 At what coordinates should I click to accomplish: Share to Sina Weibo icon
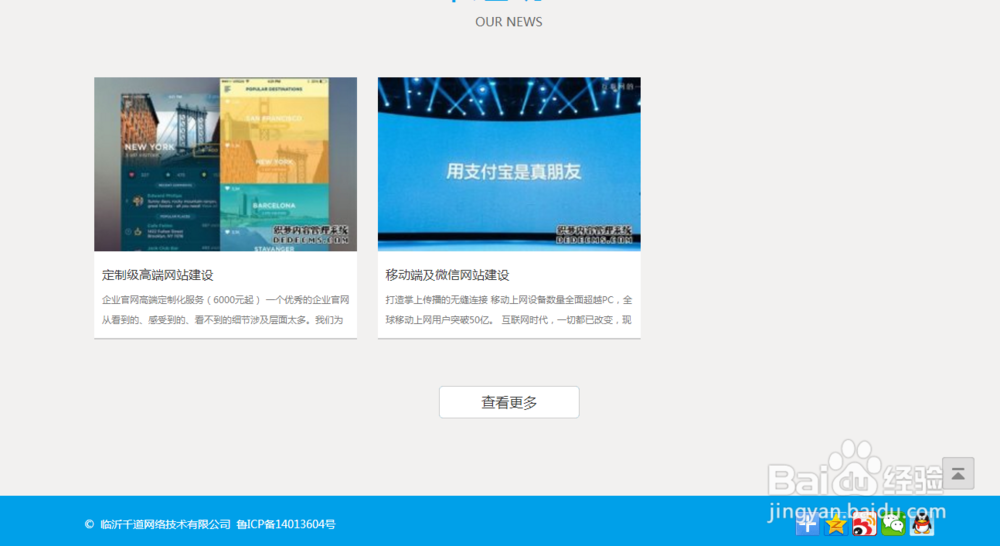pos(864,524)
